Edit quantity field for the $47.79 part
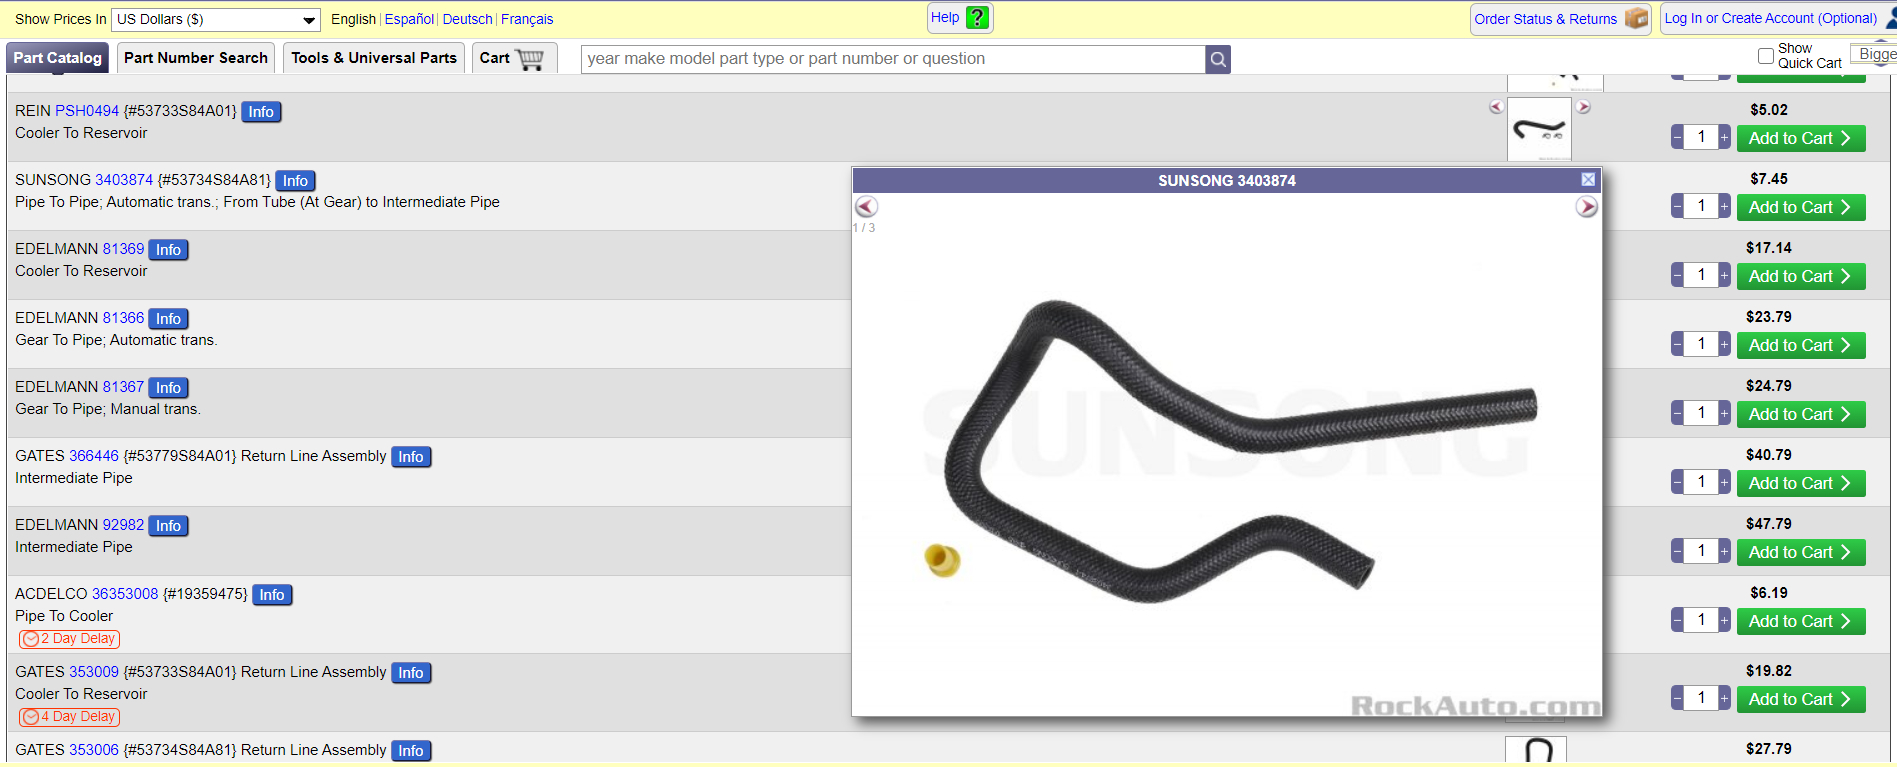 (x=1701, y=551)
